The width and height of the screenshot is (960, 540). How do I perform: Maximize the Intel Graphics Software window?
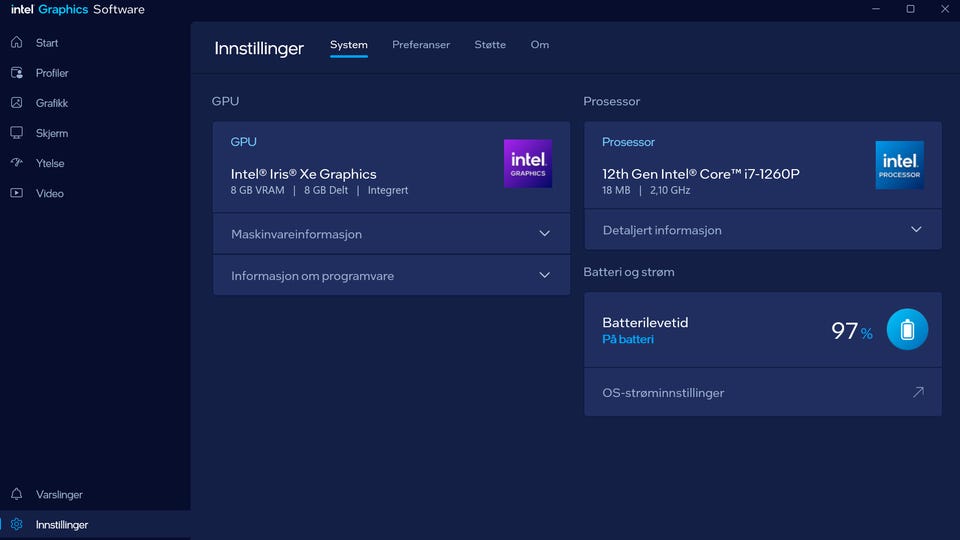tap(910, 9)
